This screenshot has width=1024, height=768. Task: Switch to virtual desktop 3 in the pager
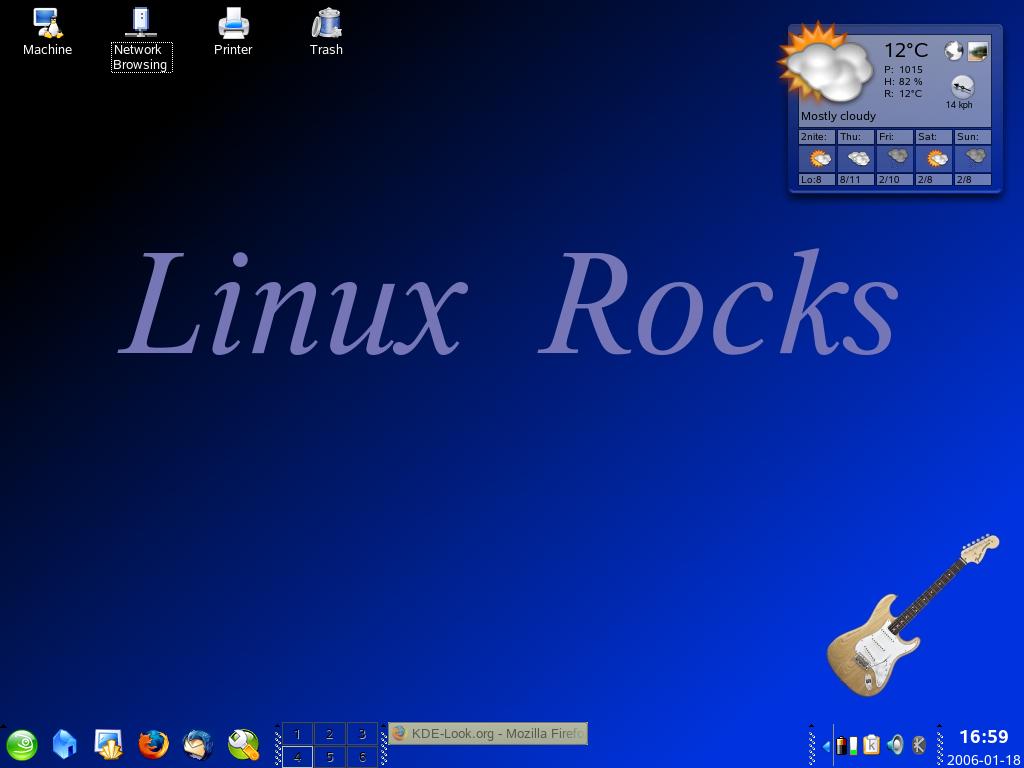[x=362, y=733]
